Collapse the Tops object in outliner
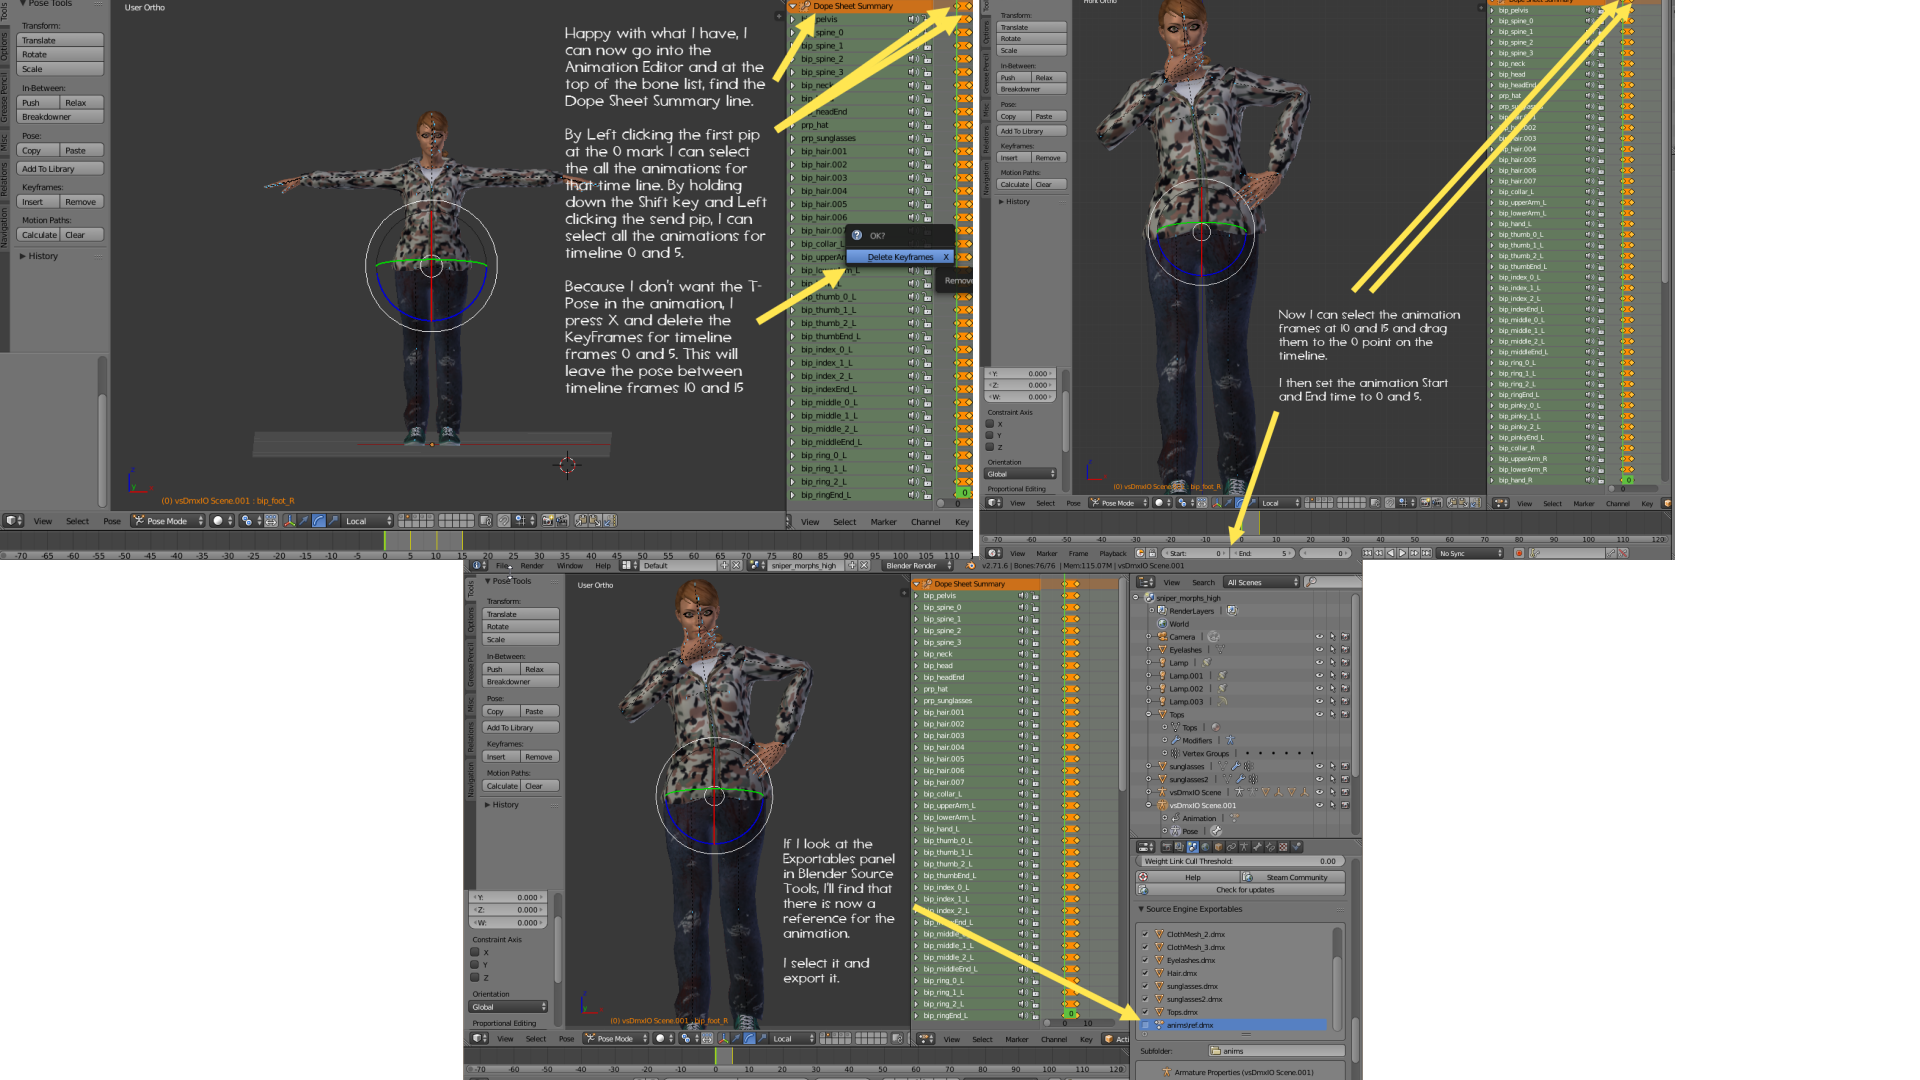This screenshot has width=1920, height=1080. coord(1148,715)
